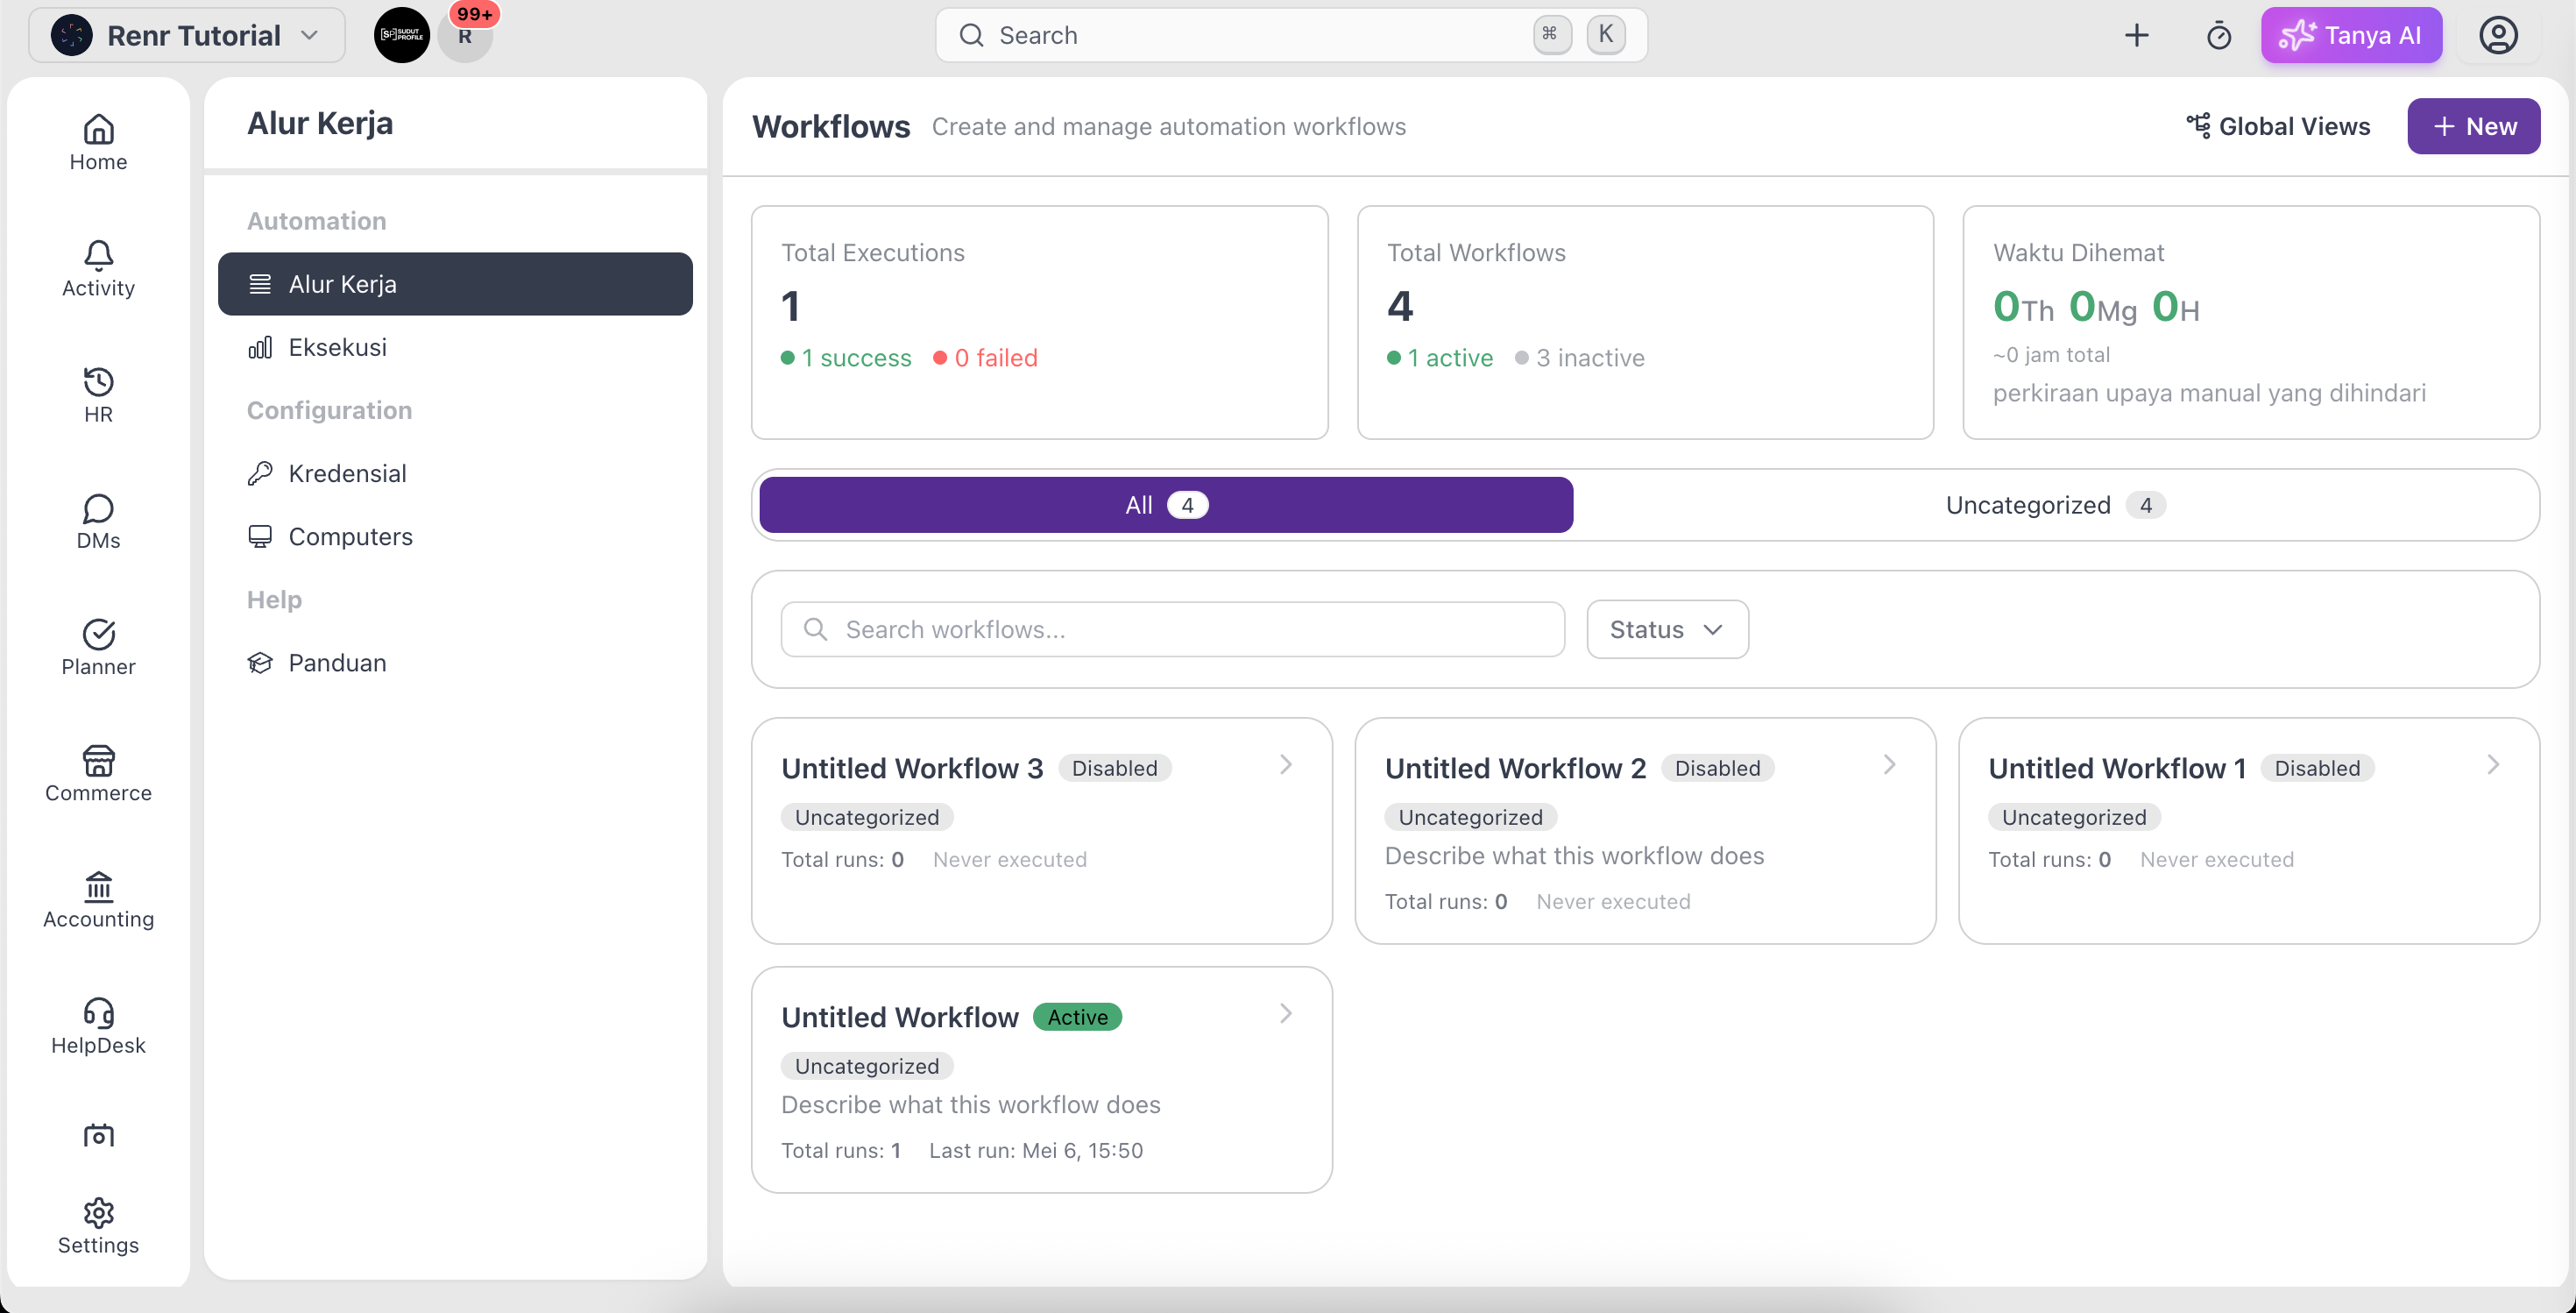Click the Global Views tree icon
The image size is (2576, 1313).
pyautogui.click(x=2197, y=126)
